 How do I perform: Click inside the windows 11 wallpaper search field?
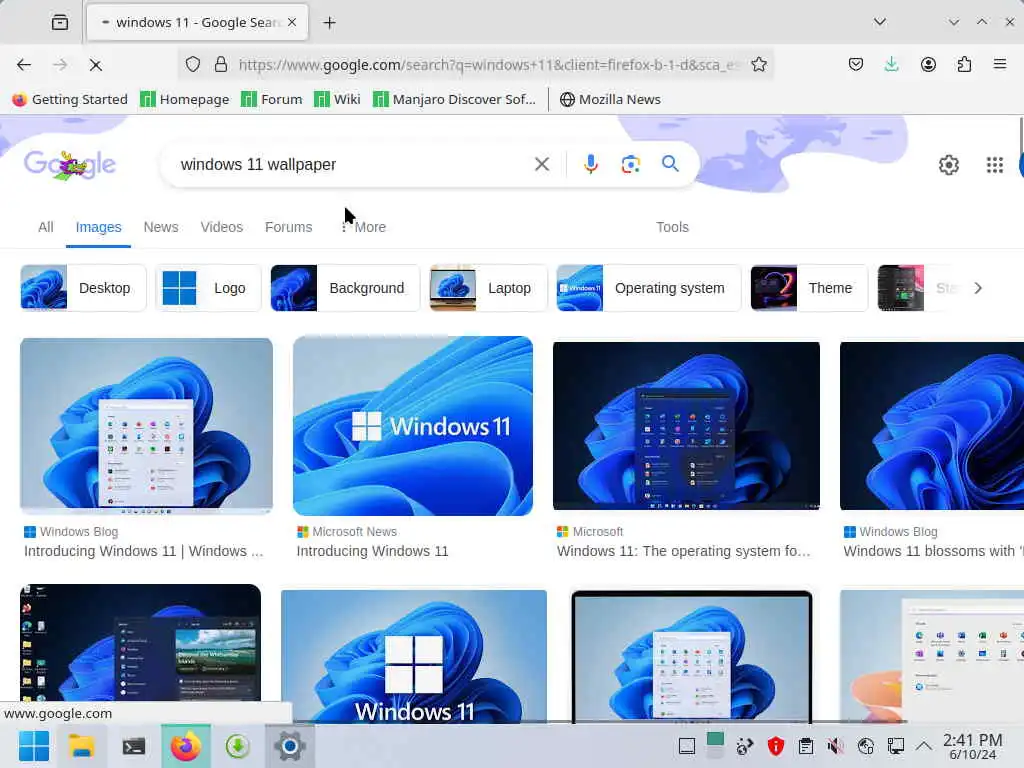click(x=353, y=164)
